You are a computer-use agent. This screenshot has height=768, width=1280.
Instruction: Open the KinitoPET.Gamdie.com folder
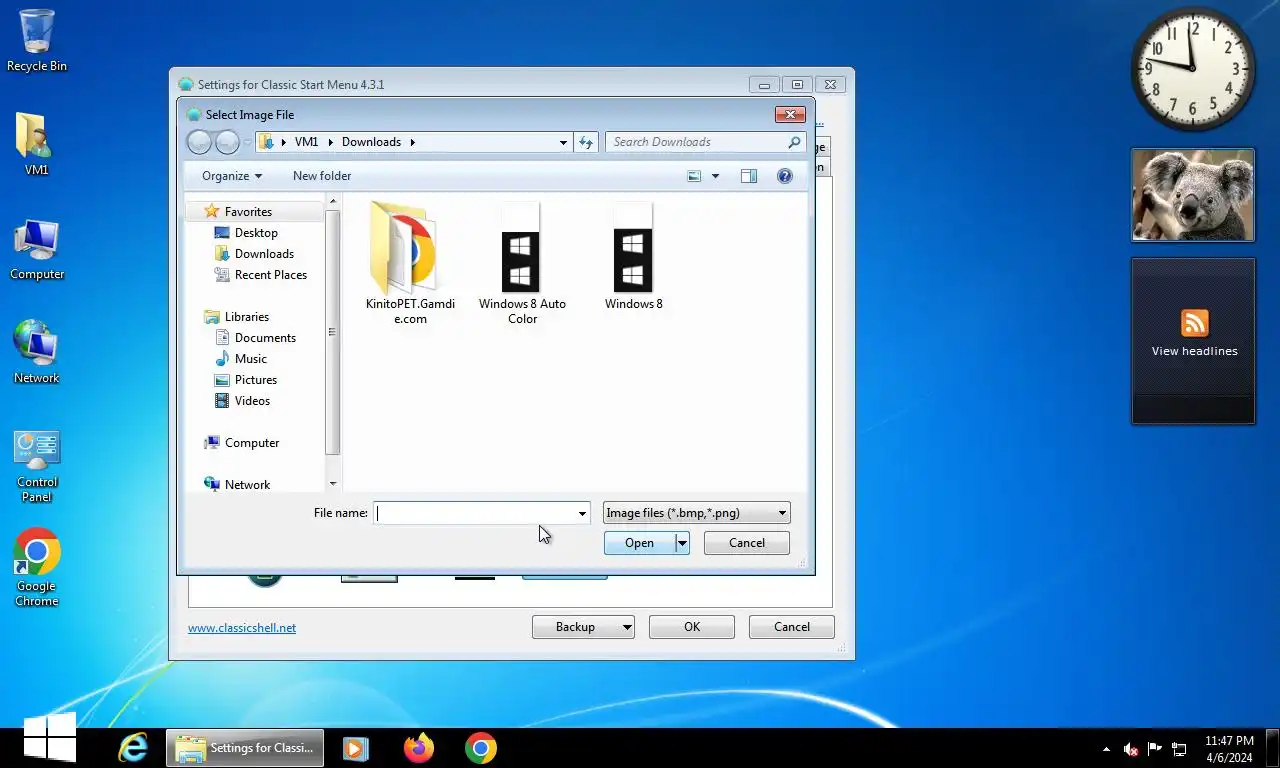tap(410, 263)
